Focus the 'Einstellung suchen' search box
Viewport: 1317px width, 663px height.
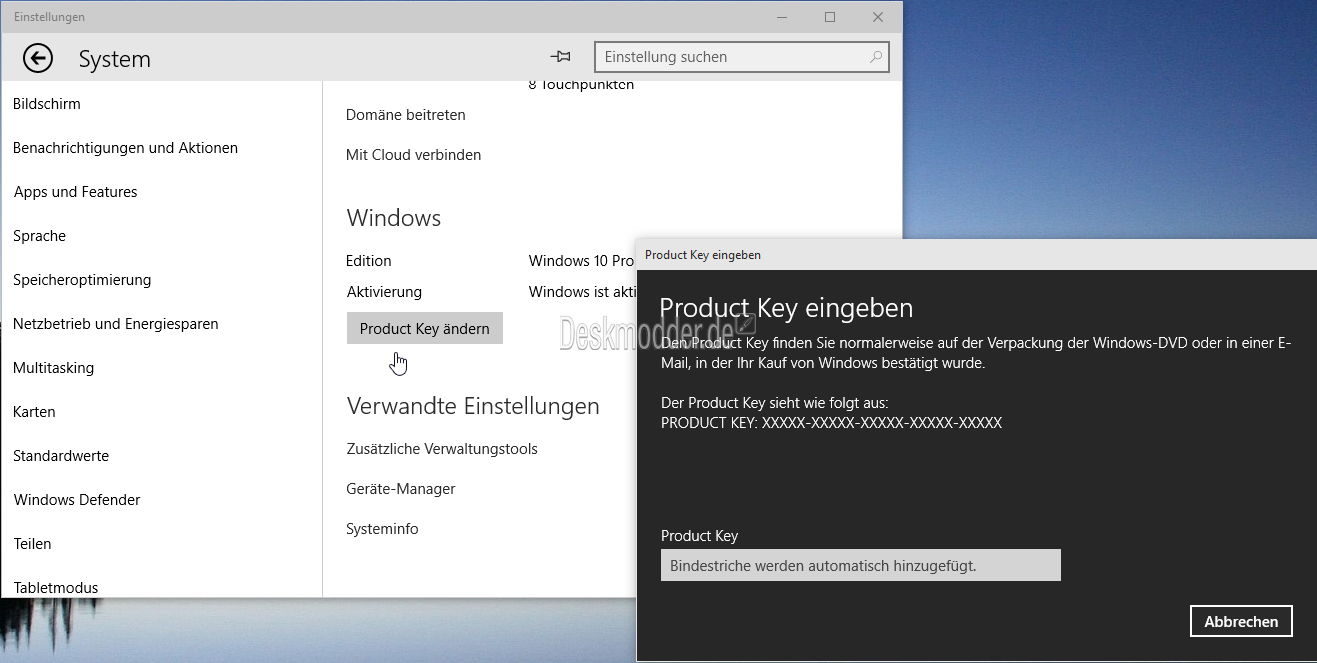(741, 57)
